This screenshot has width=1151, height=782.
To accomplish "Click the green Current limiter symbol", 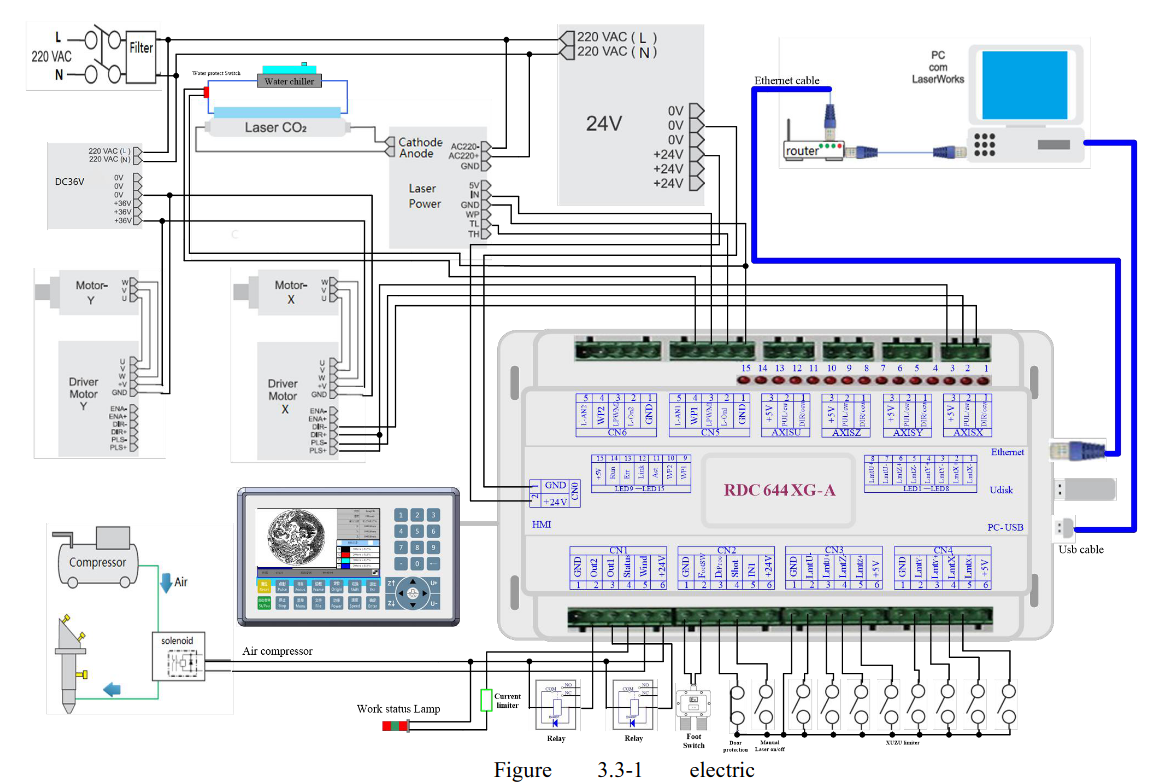I will [x=487, y=700].
